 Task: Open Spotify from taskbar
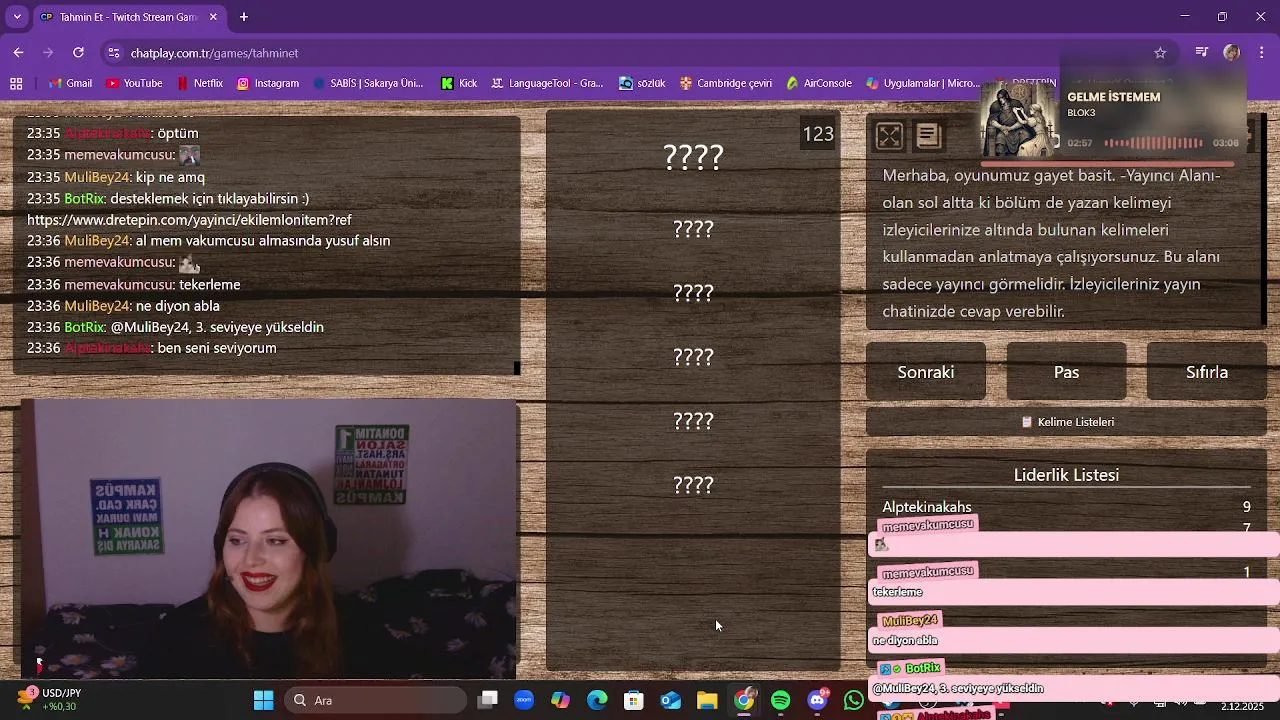pos(781,700)
